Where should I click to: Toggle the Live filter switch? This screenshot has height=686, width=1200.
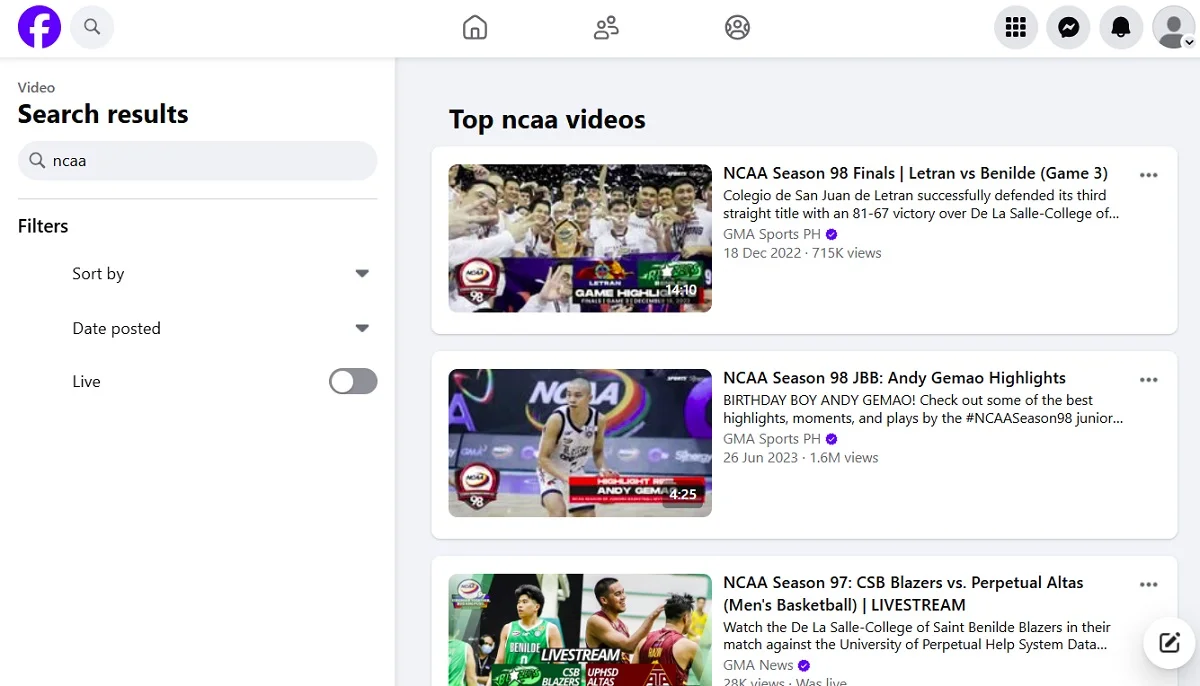353,381
